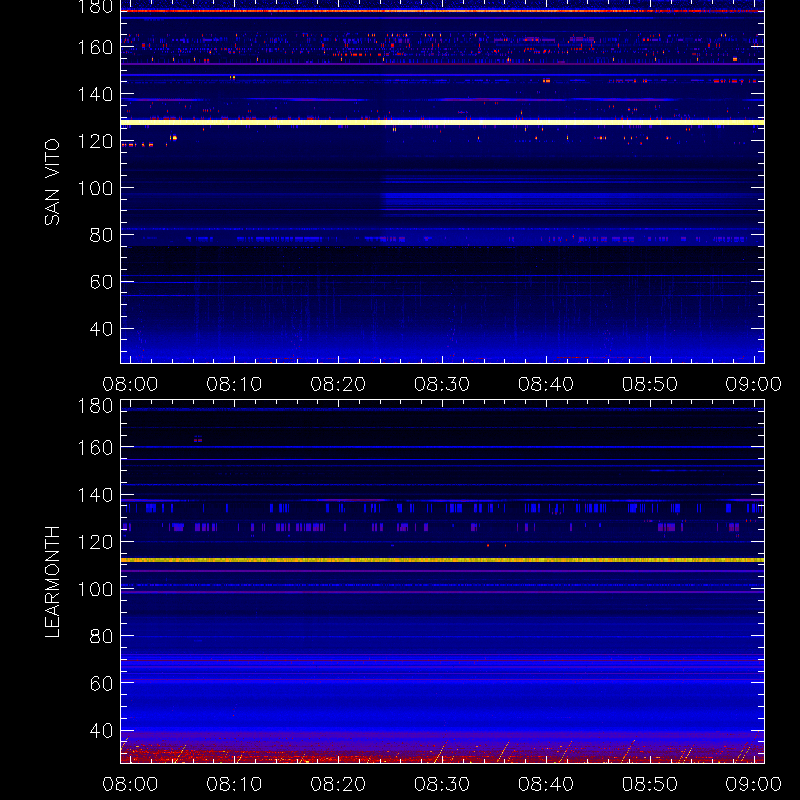
Task: Click 08:50 under the San Vito plot
Action: tap(649, 384)
